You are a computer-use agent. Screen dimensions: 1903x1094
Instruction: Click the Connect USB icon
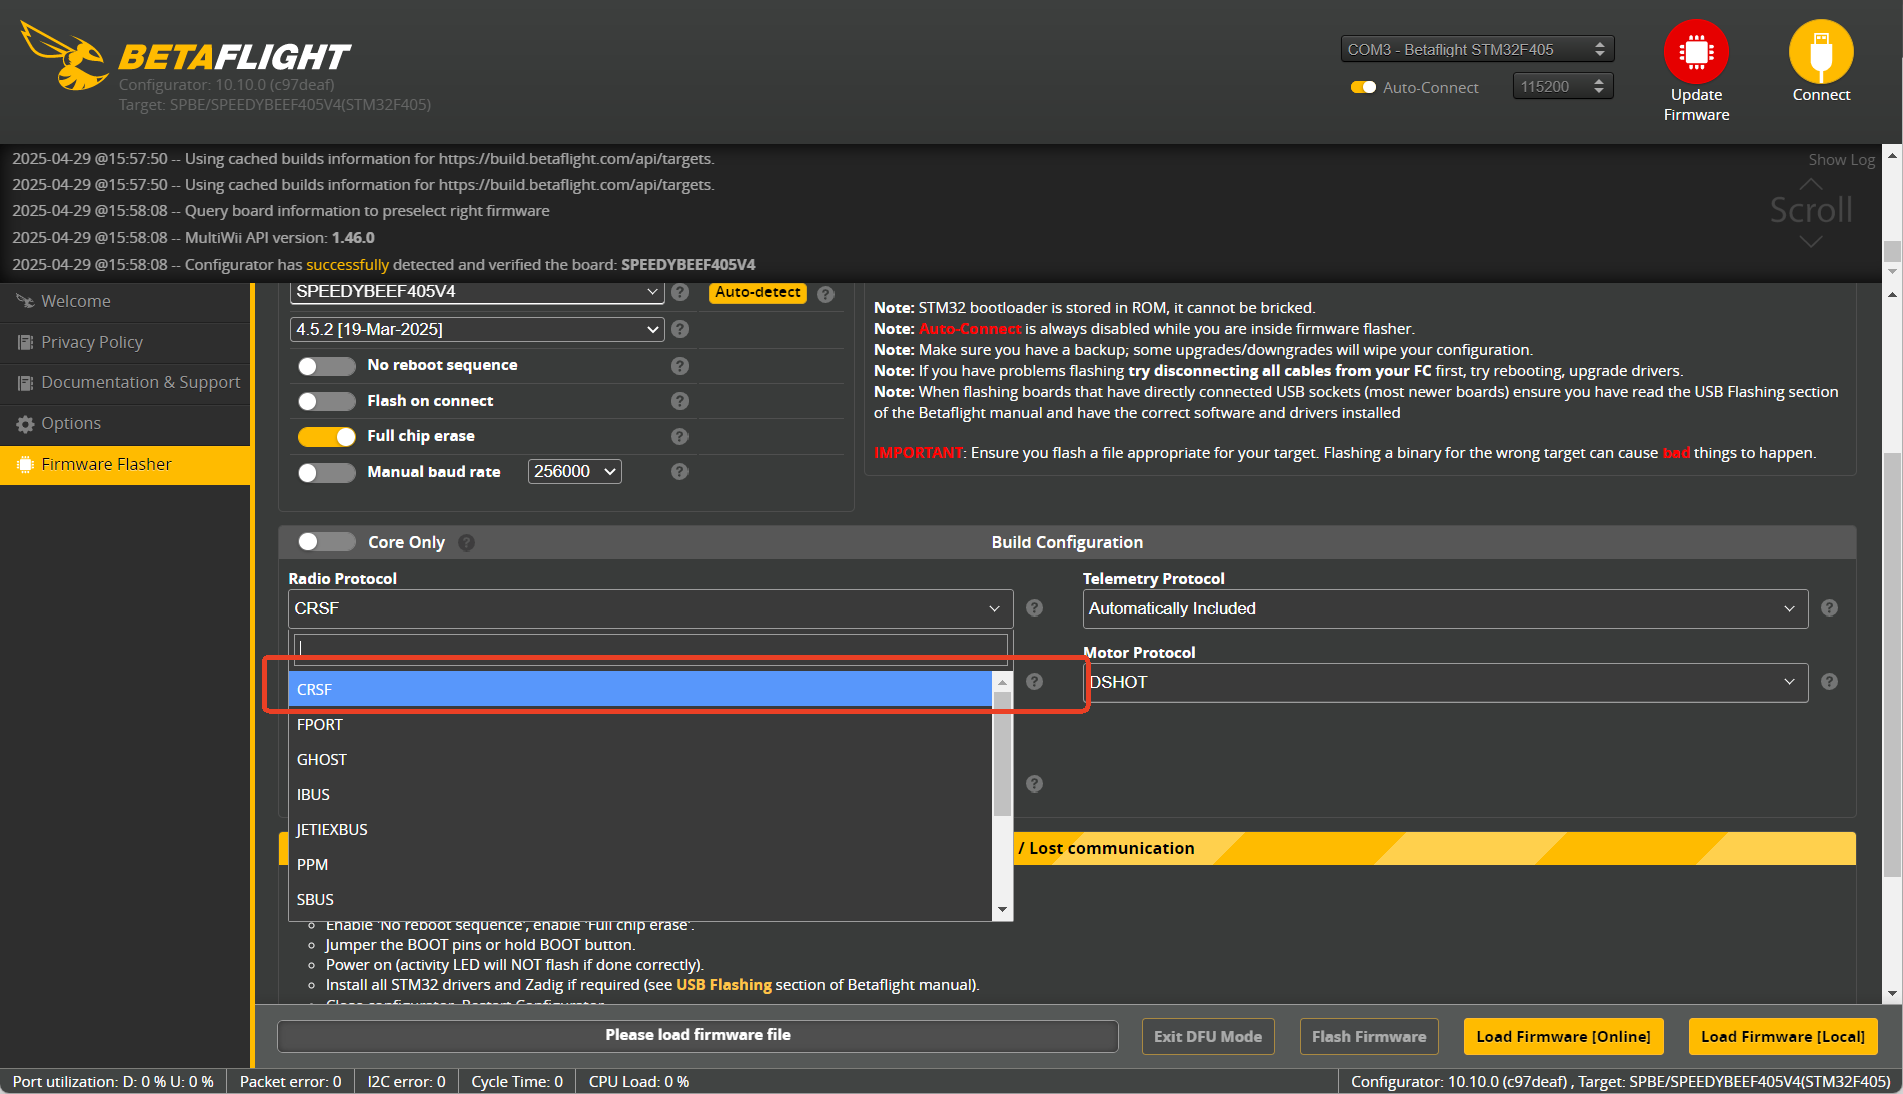(1821, 51)
